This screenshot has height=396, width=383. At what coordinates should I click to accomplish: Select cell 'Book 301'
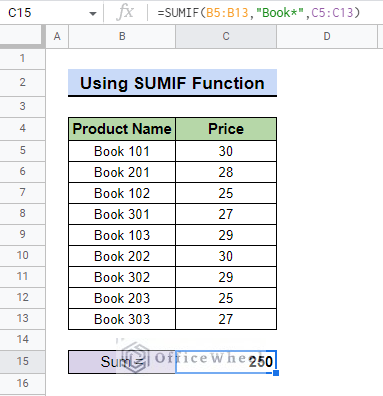(122, 214)
